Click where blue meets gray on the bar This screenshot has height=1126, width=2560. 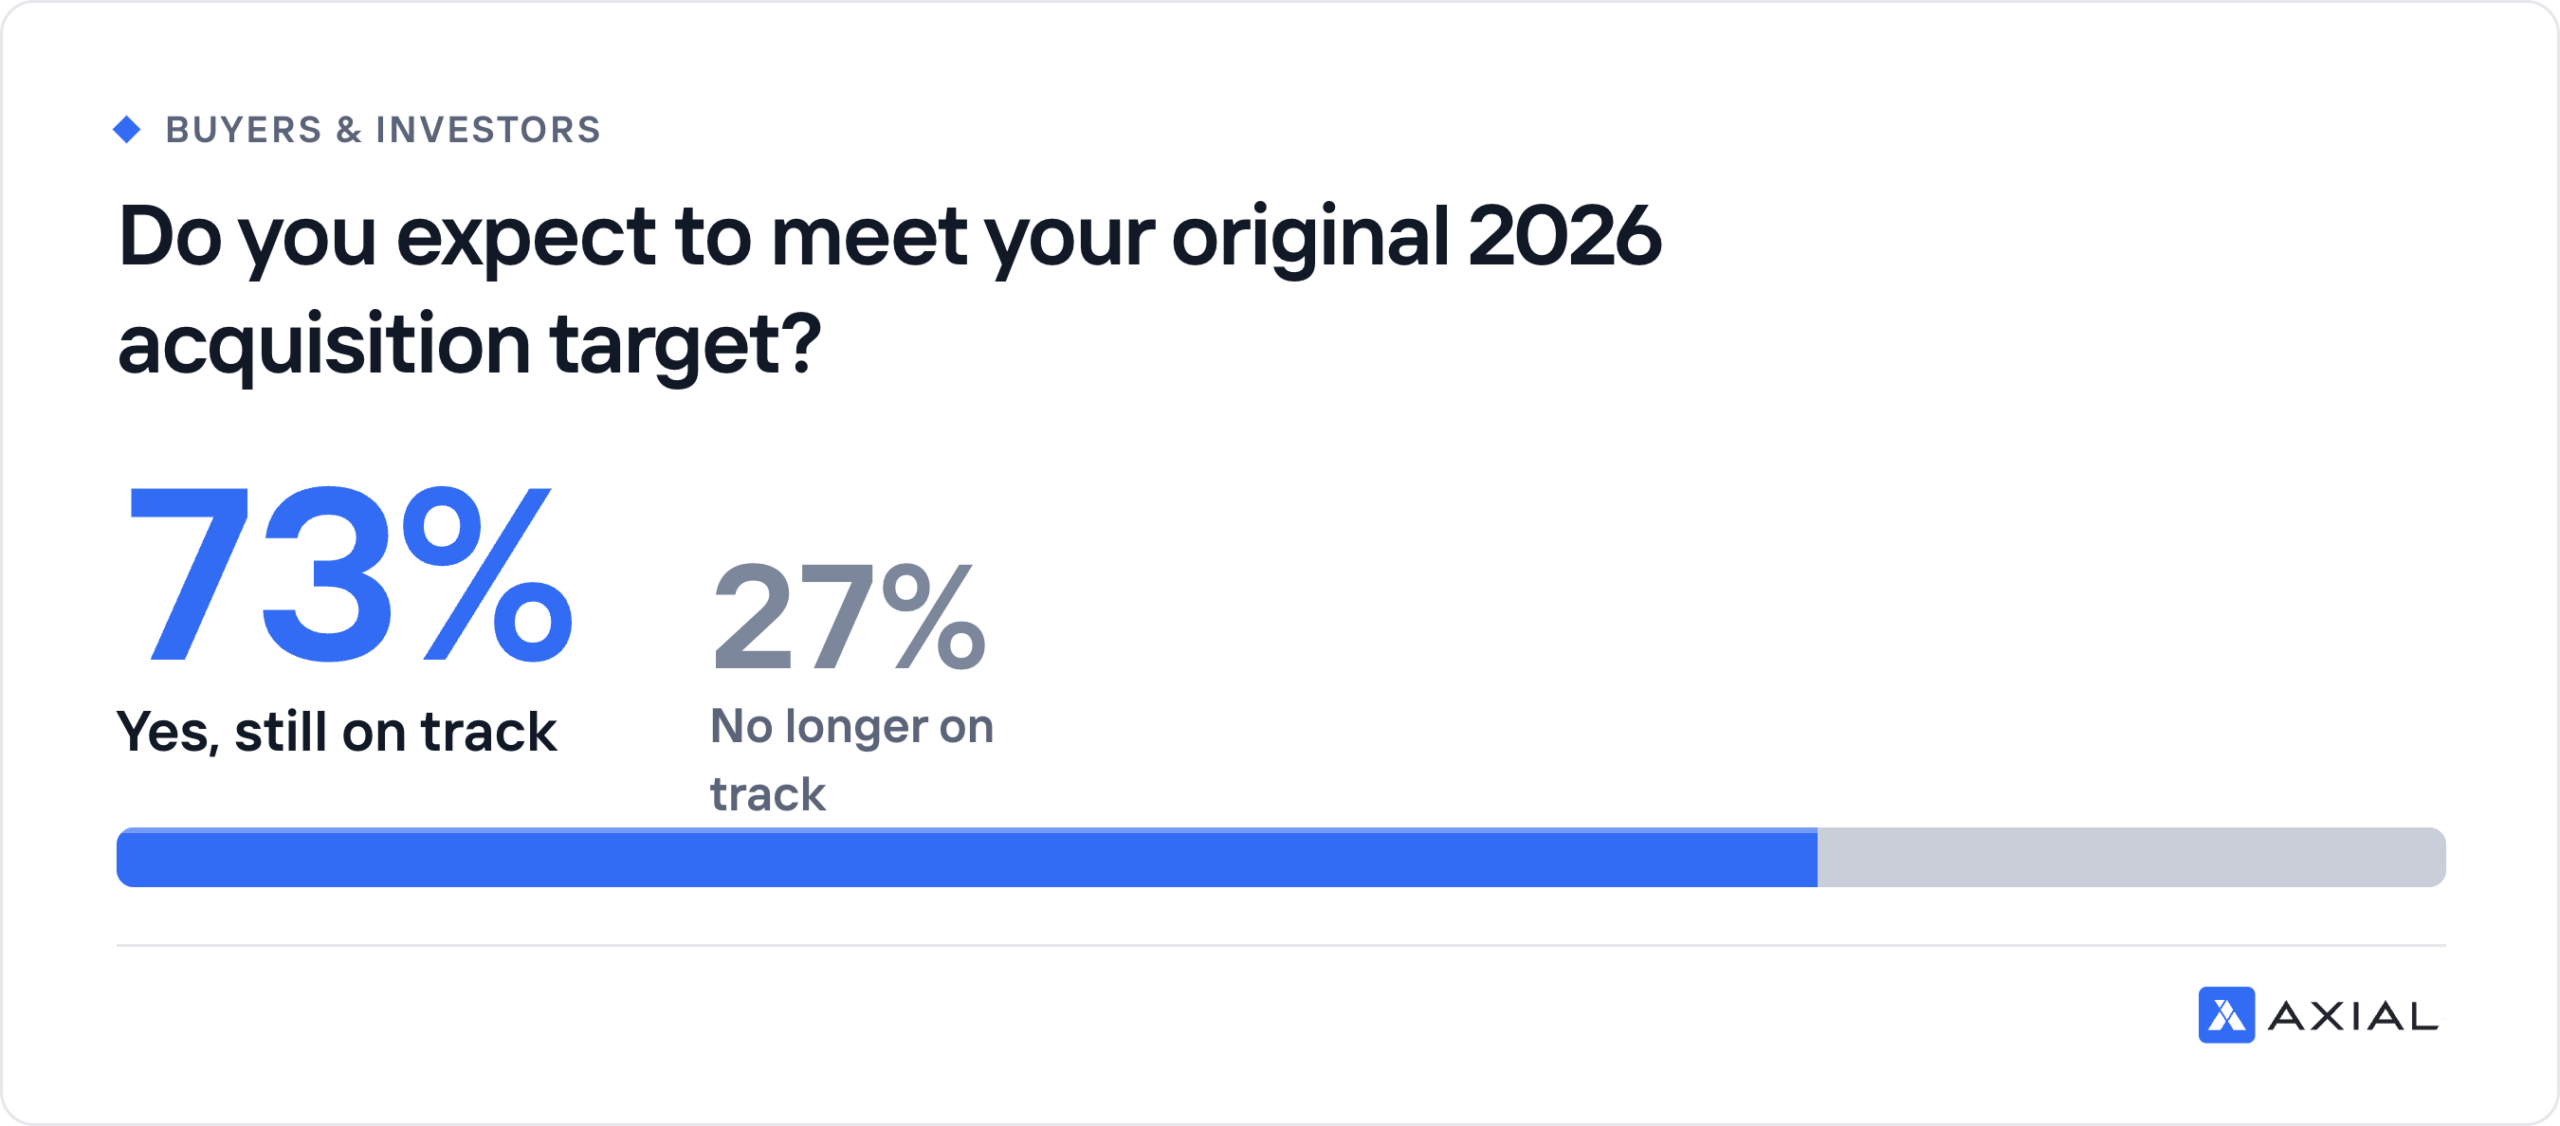click(1818, 857)
